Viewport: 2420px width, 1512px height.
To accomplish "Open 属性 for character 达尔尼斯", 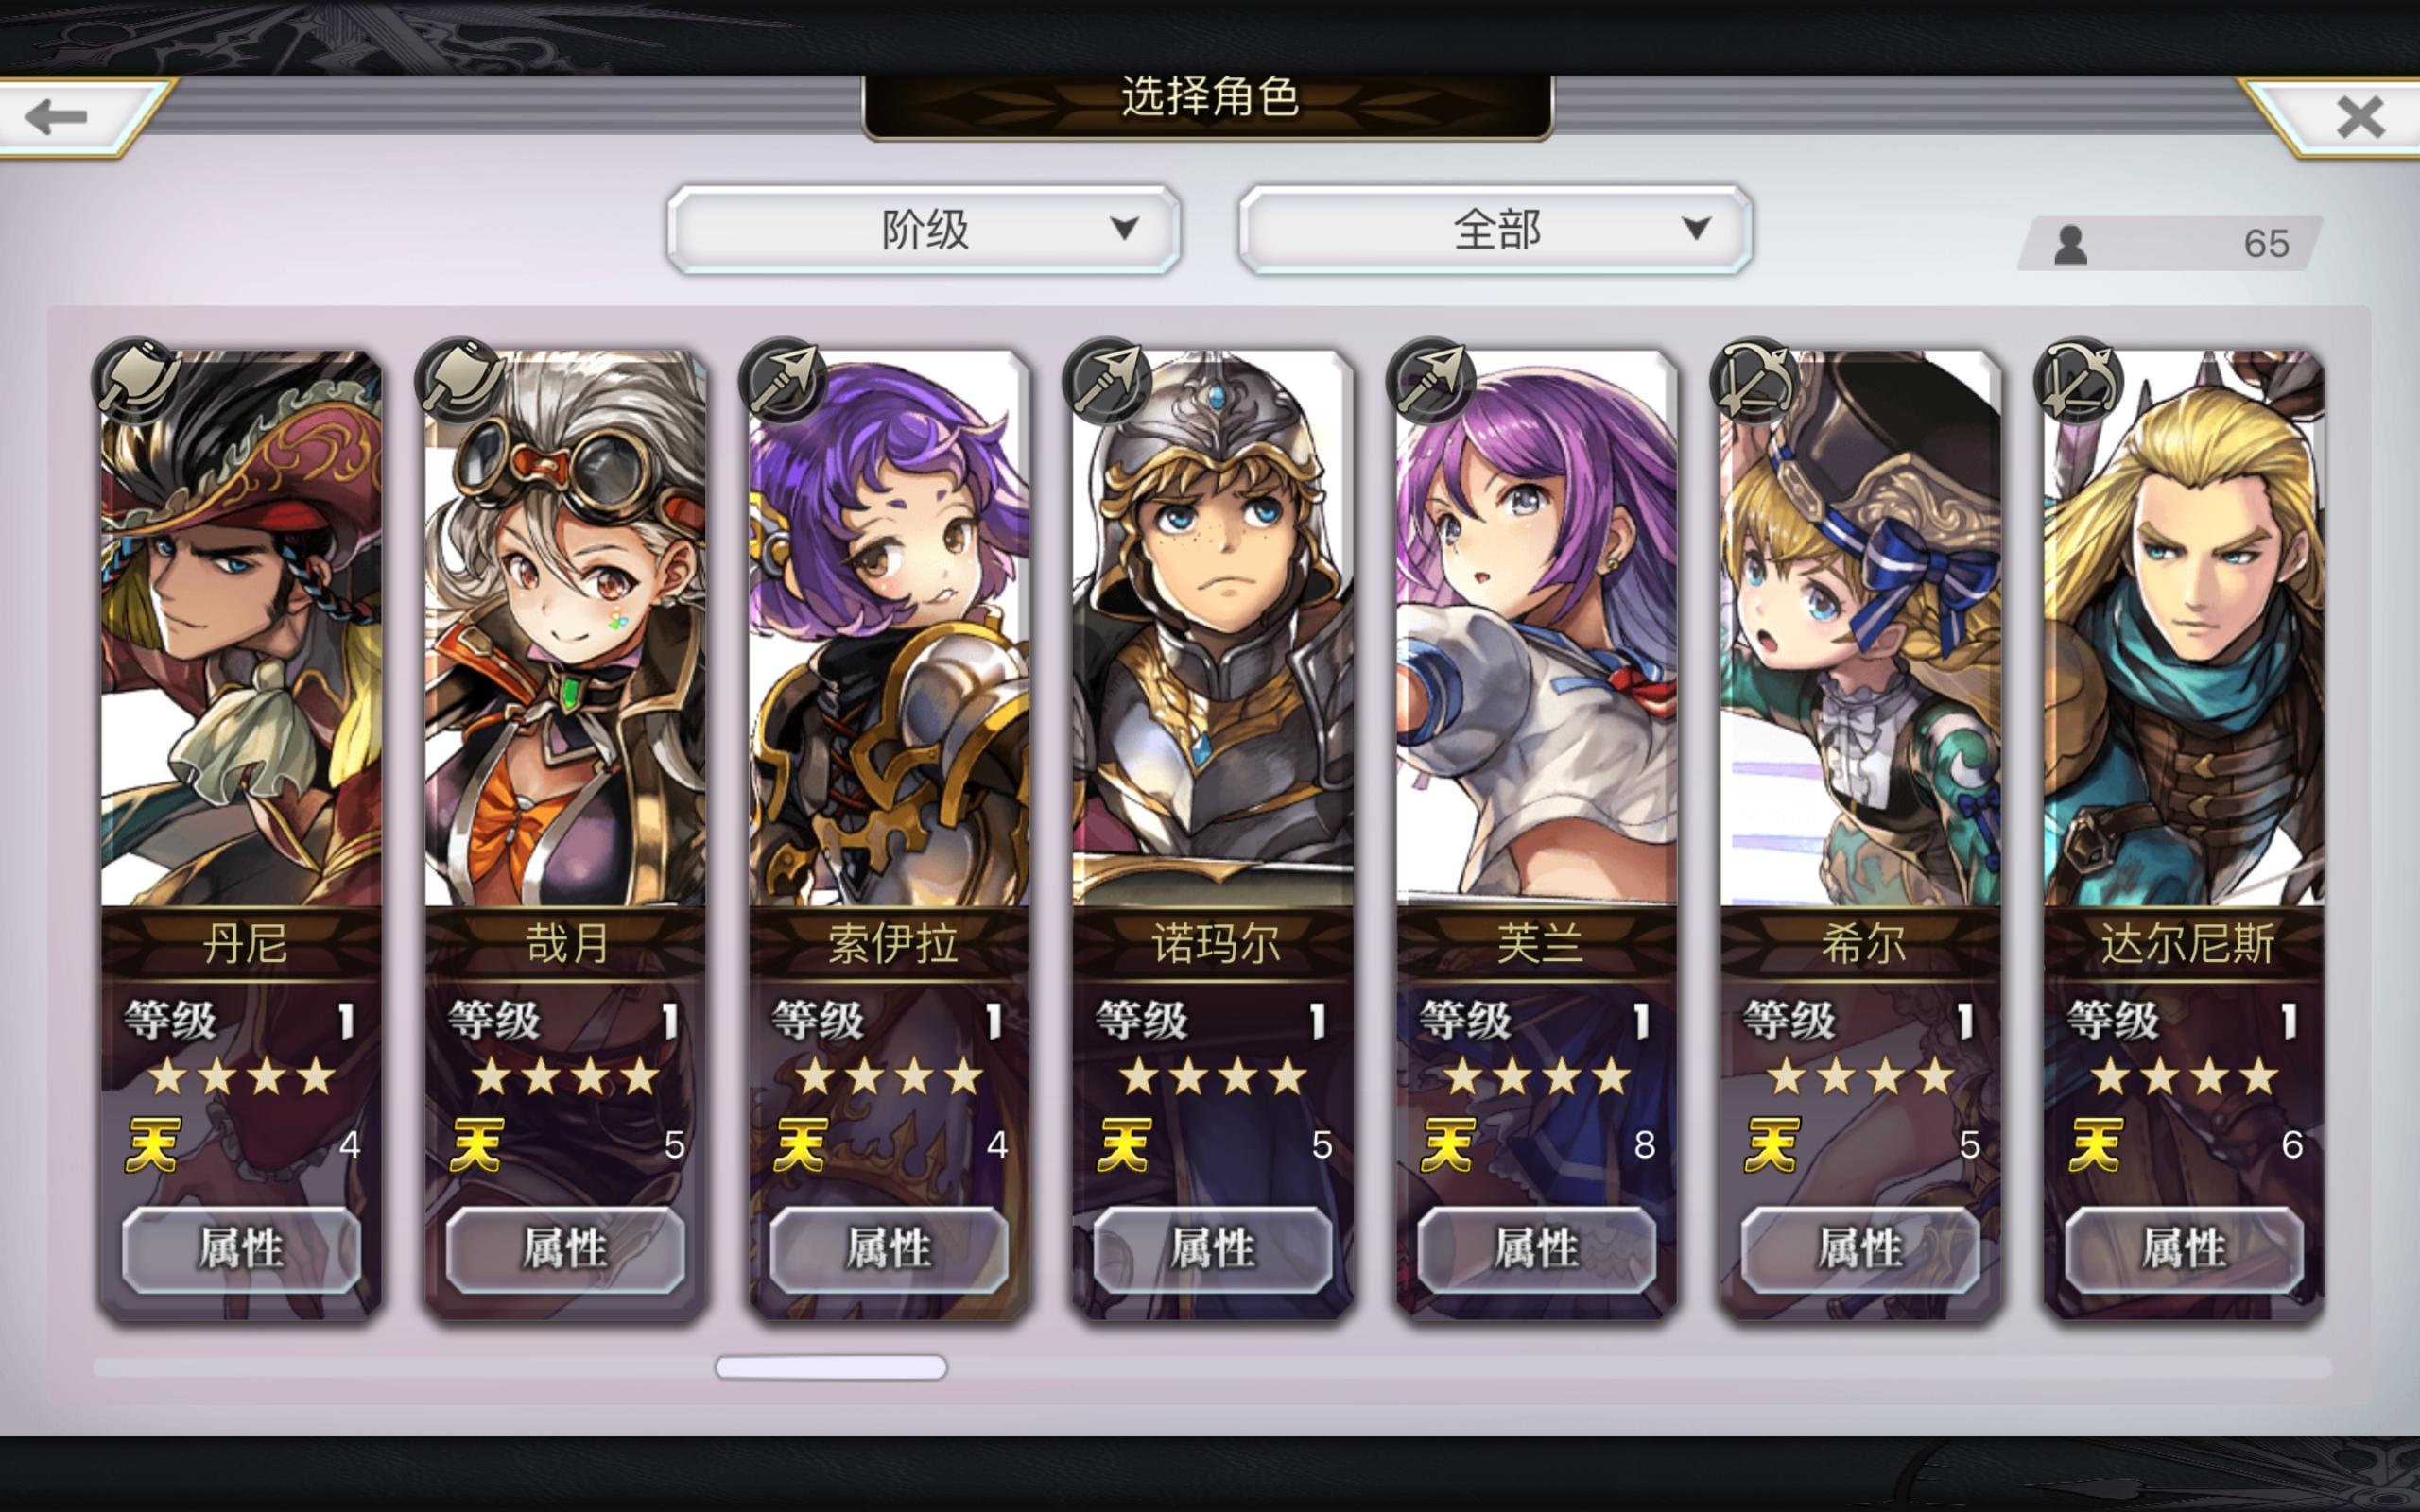I will tap(2184, 1249).
